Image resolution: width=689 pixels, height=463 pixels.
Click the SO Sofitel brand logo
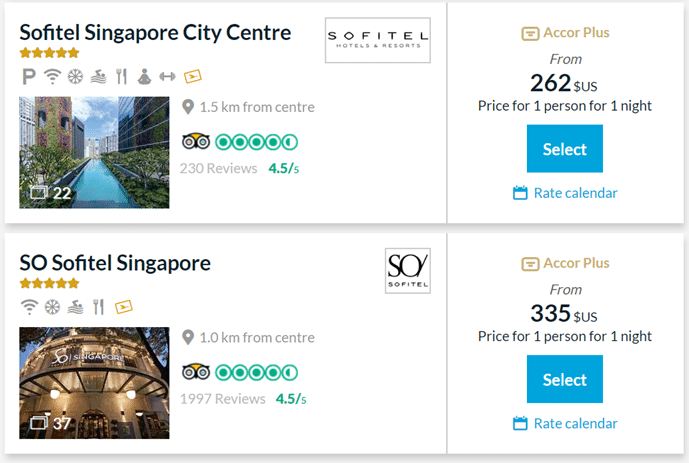(408, 271)
